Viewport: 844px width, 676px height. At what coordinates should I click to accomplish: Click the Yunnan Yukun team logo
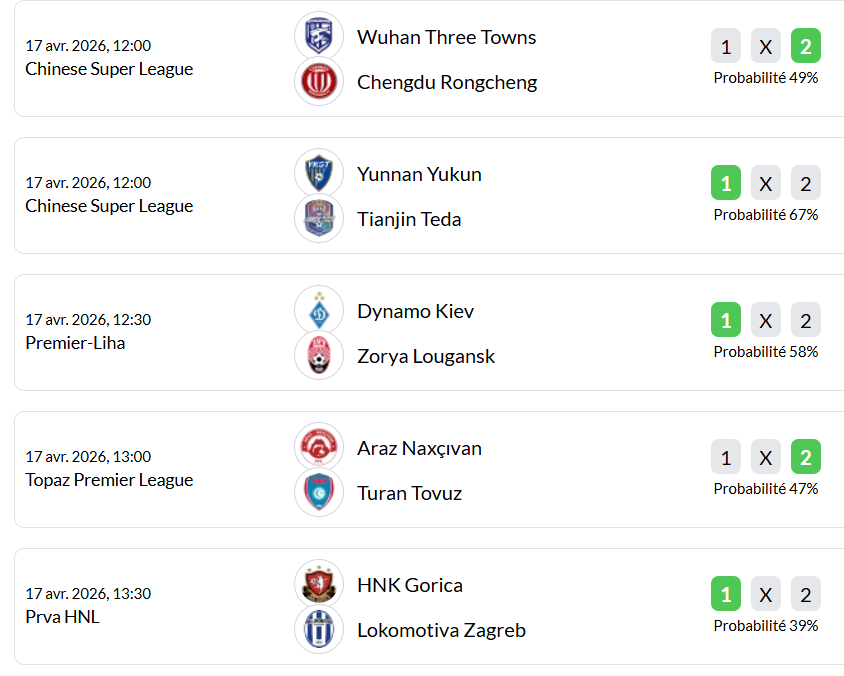(319, 174)
